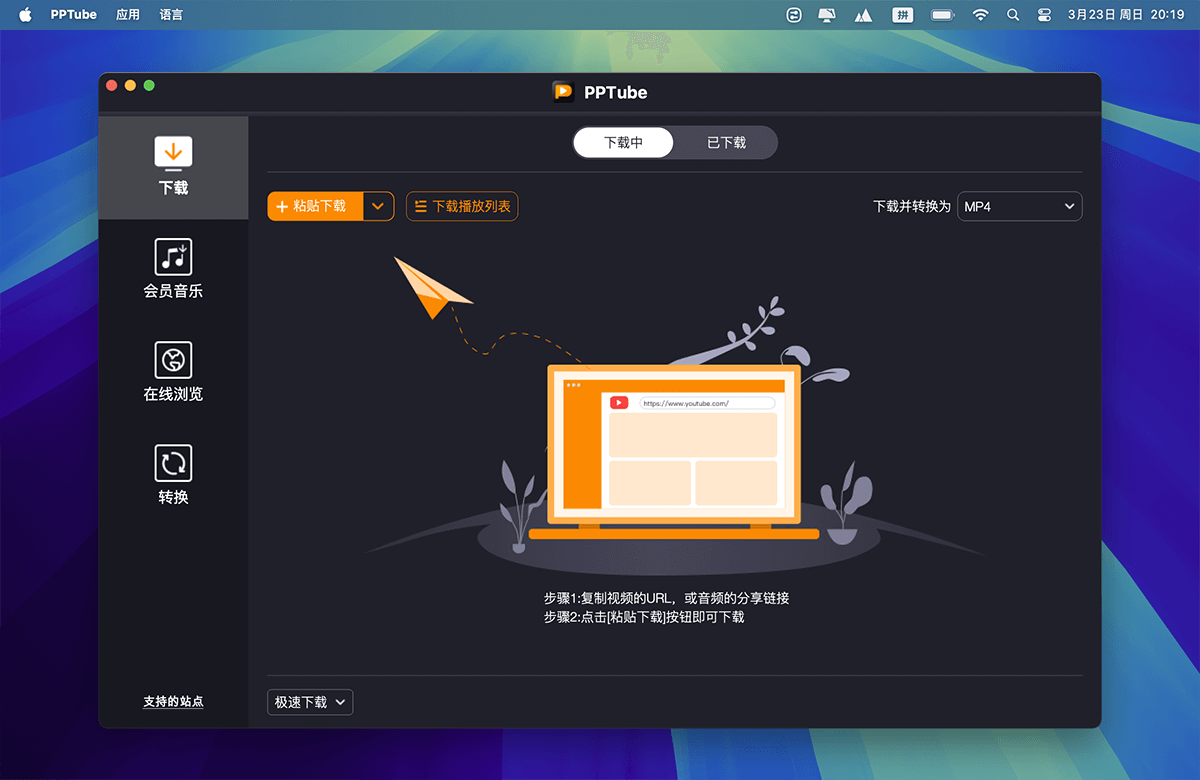Open the Apple menu

coord(25,14)
